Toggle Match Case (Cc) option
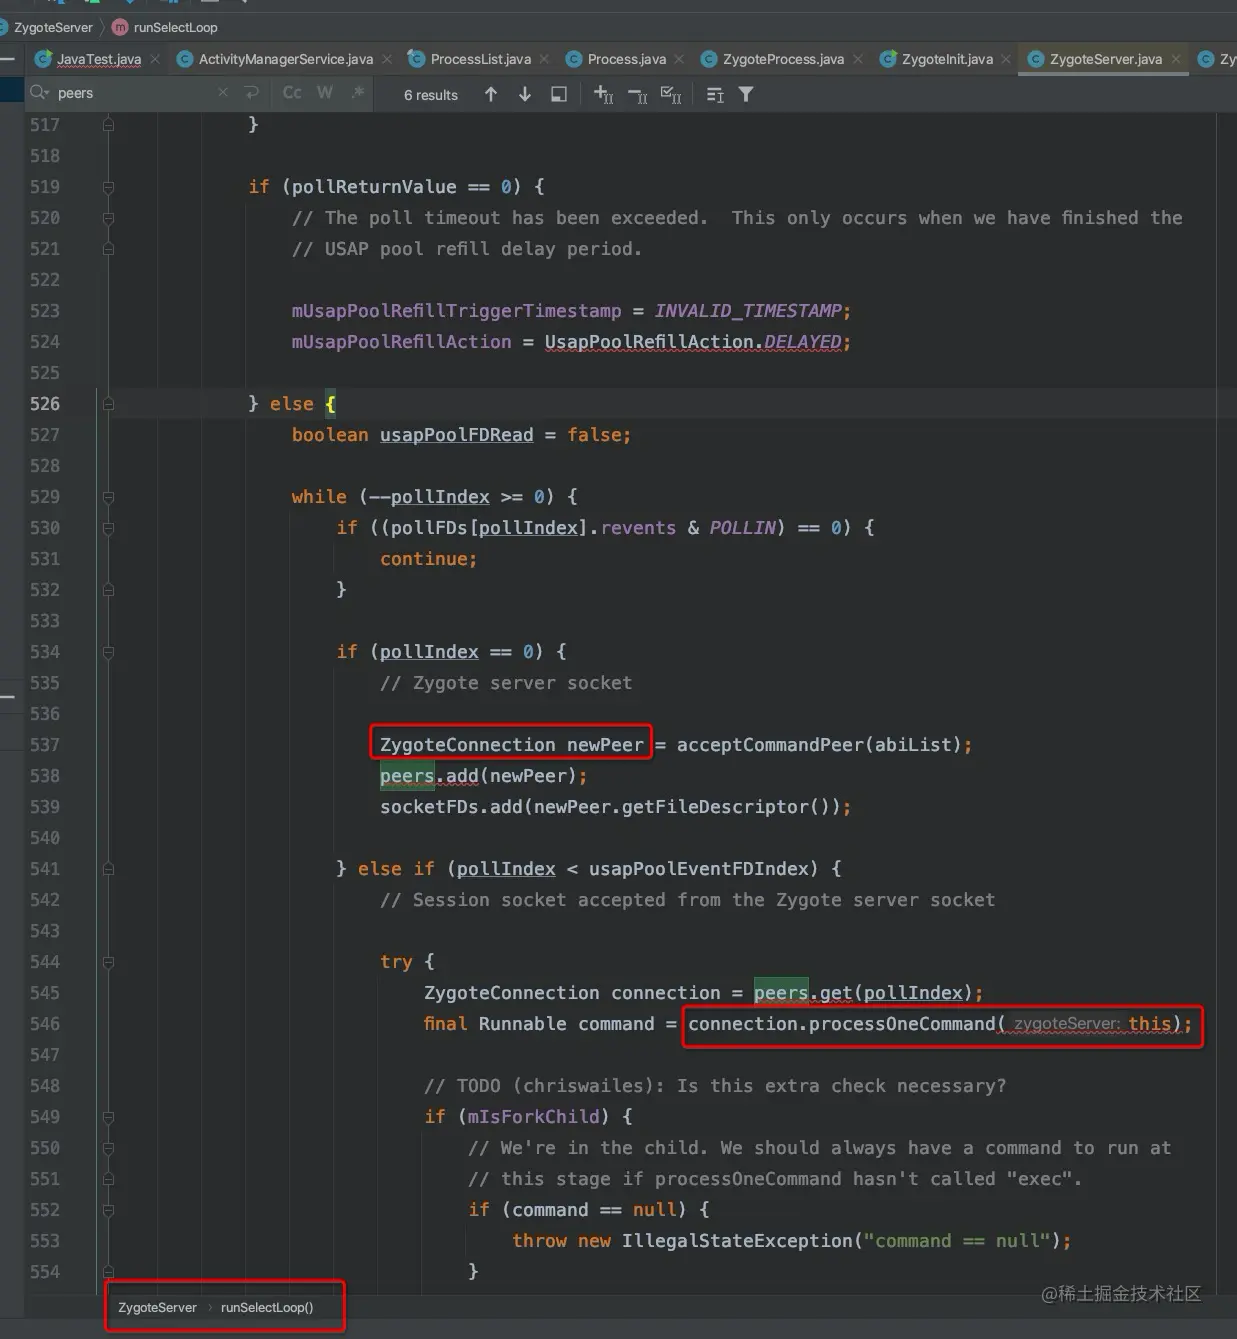This screenshot has width=1237, height=1339. 292,93
